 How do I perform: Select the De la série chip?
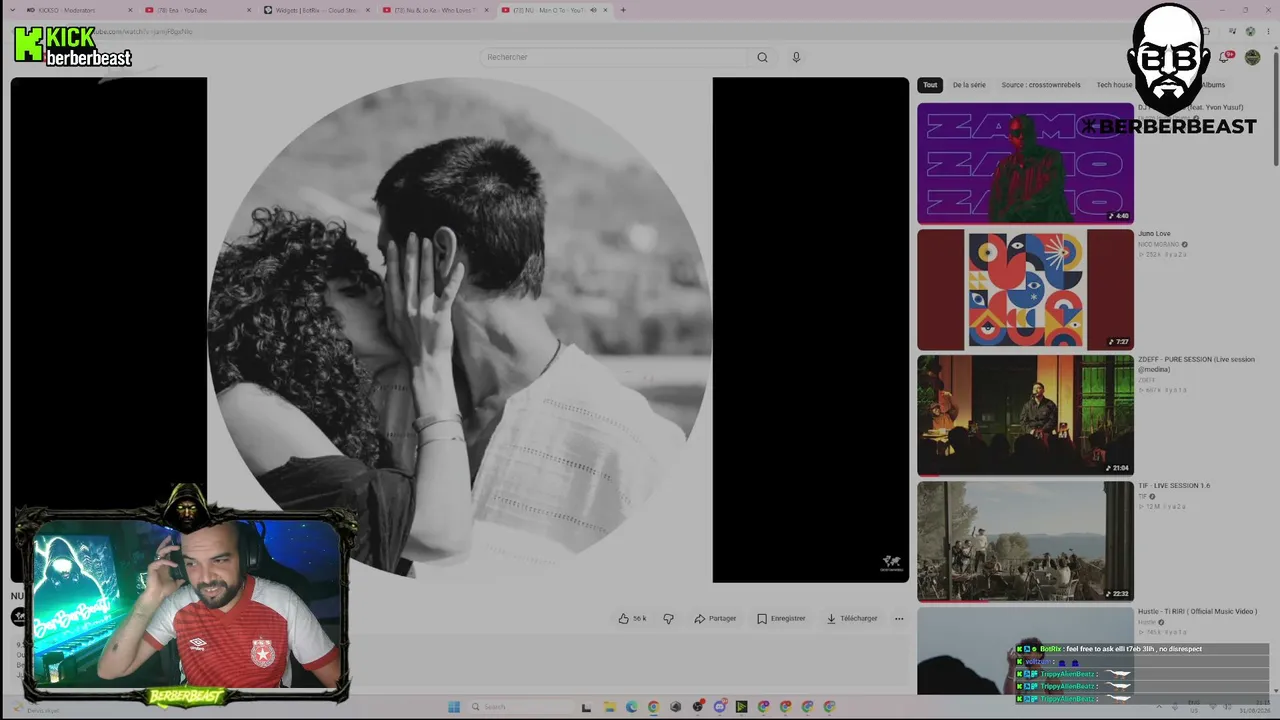pyautogui.click(x=969, y=85)
